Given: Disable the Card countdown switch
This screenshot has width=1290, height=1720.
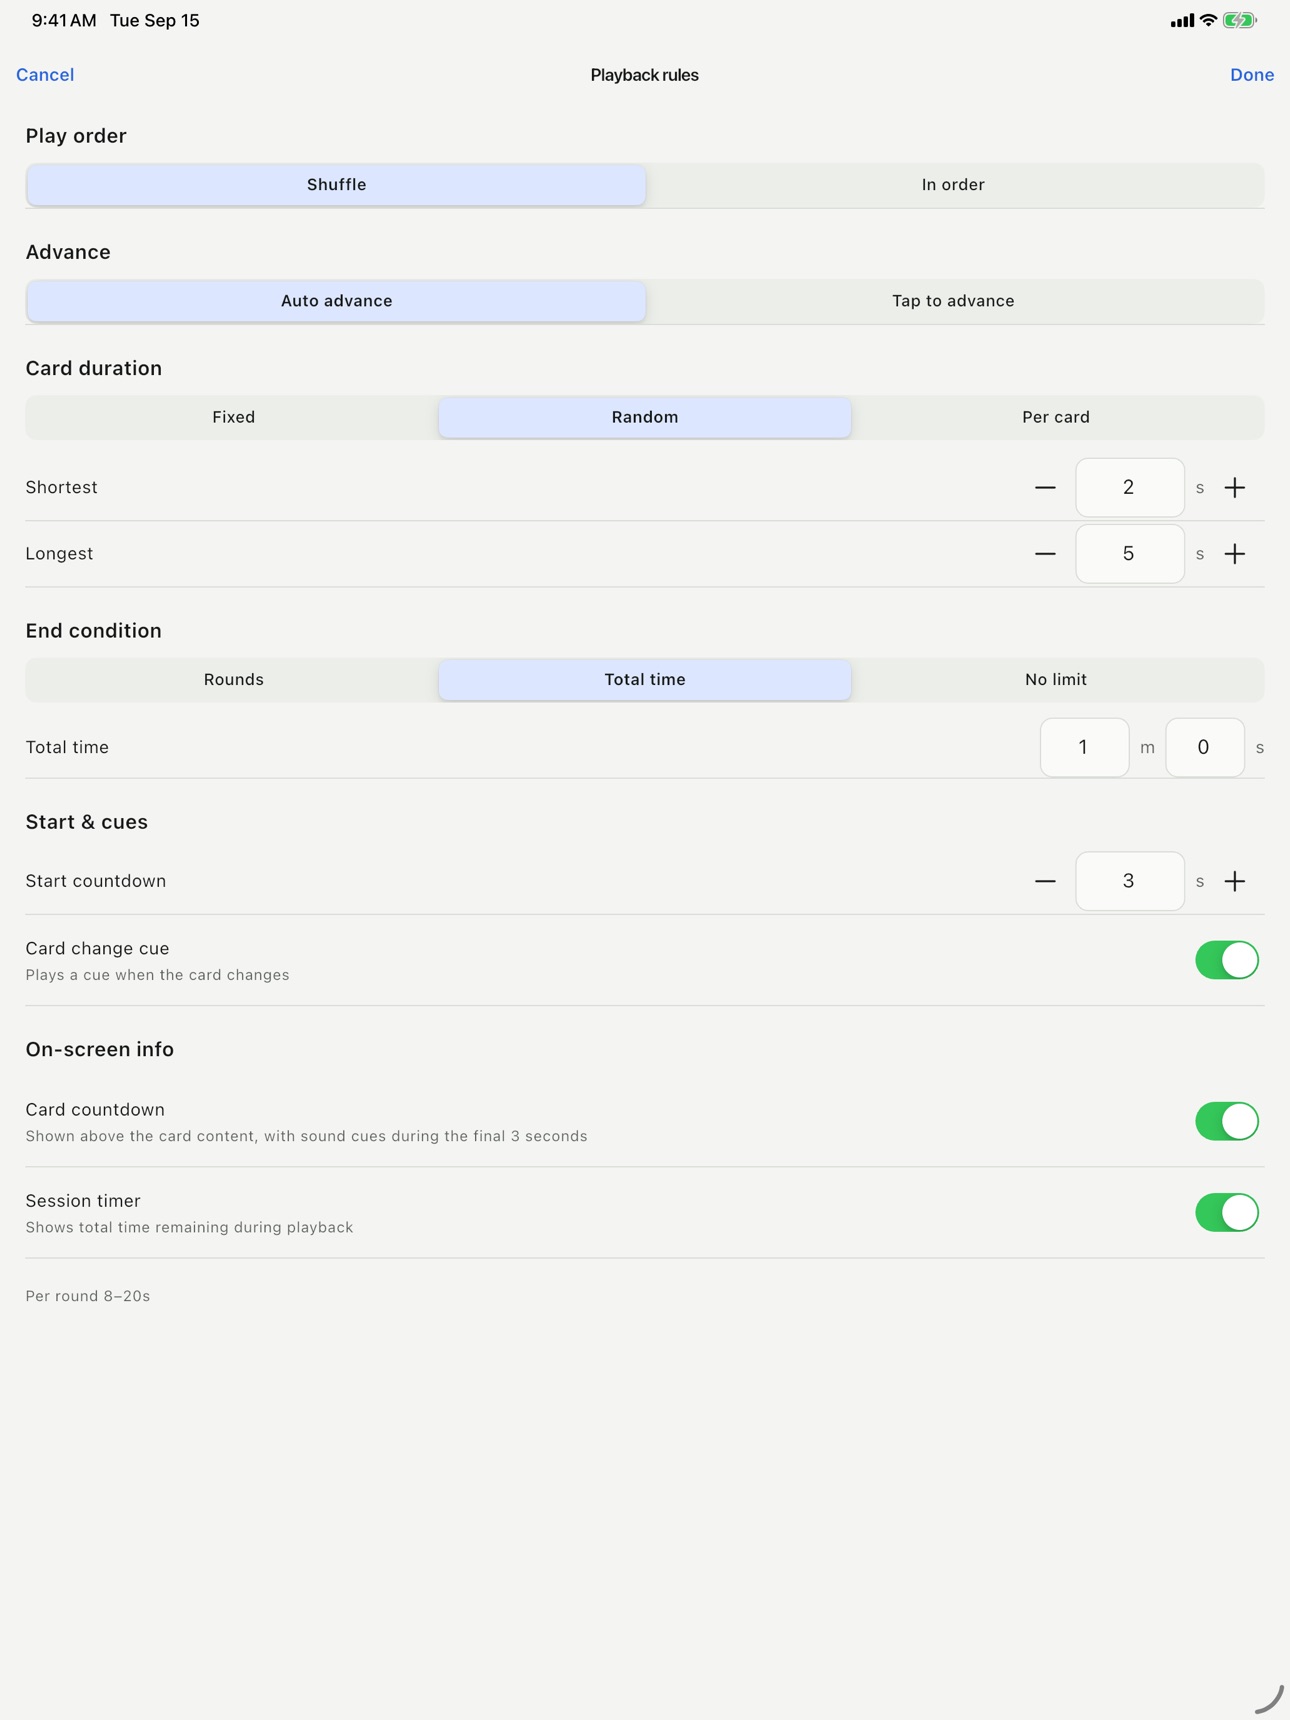Looking at the screenshot, I should 1227,1121.
